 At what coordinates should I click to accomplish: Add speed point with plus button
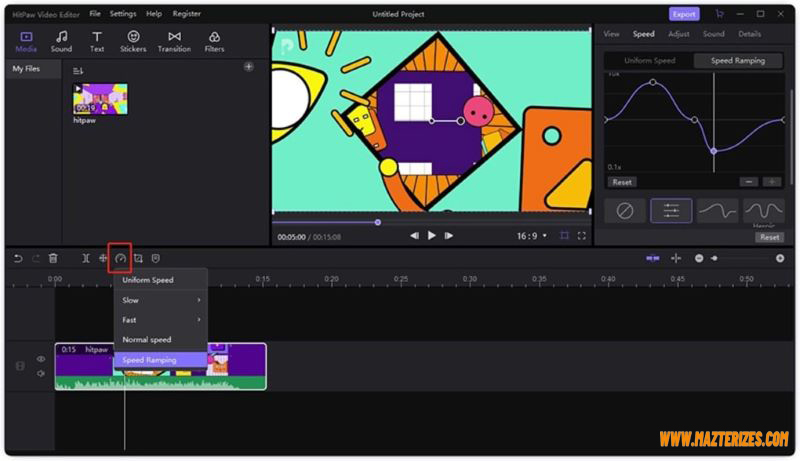click(772, 182)
